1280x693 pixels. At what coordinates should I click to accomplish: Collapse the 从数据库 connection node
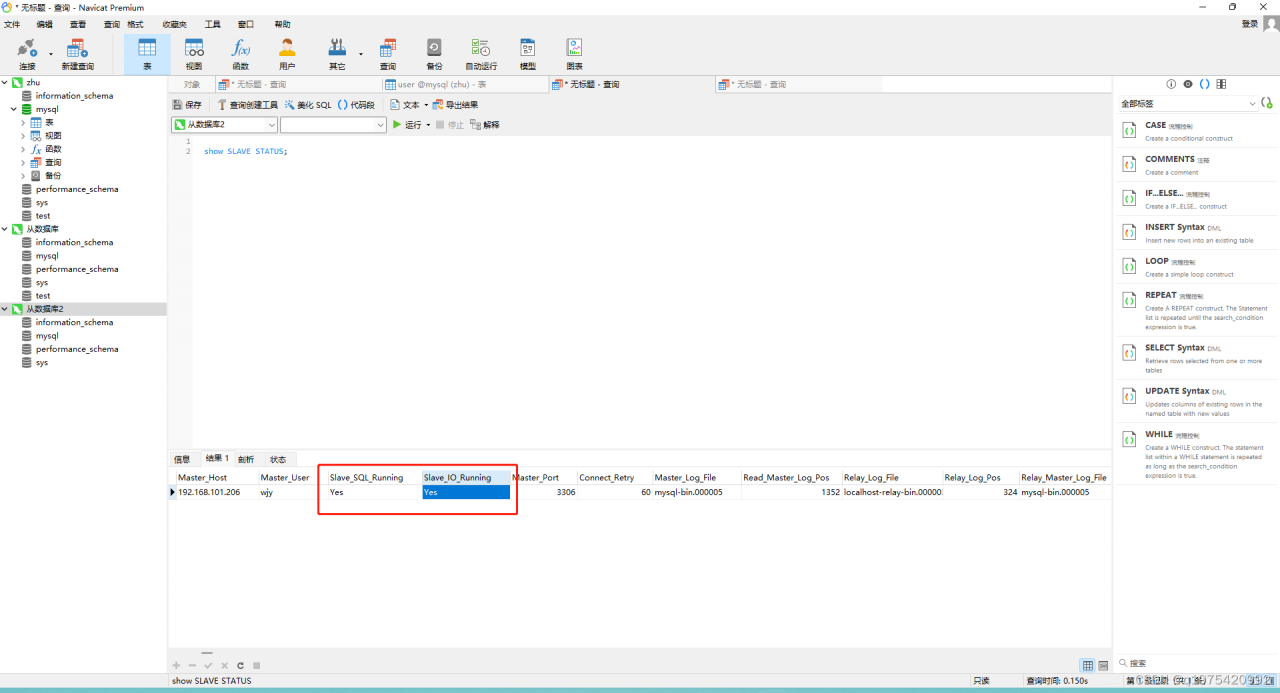(5, 229)
